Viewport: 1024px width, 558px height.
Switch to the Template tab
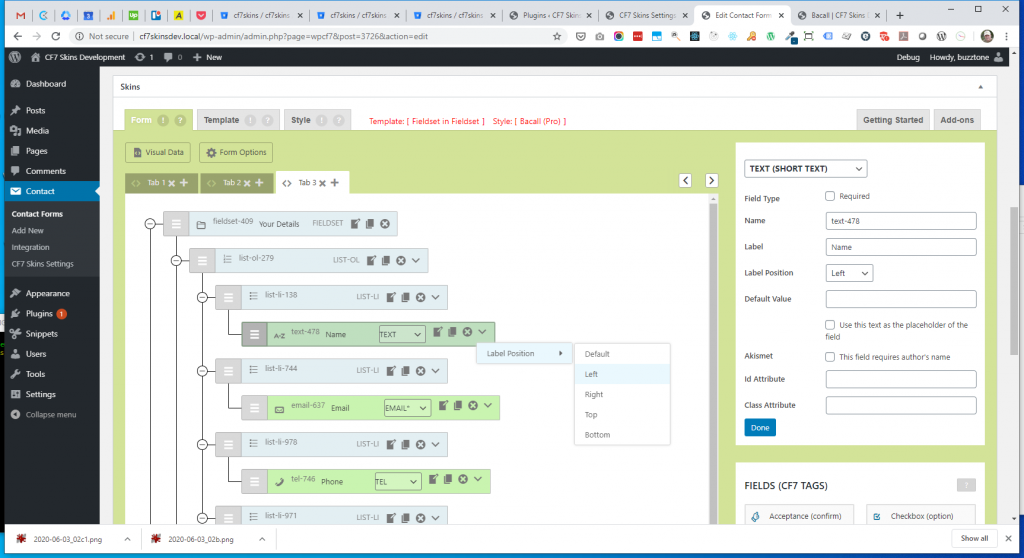tap(221, 120)
